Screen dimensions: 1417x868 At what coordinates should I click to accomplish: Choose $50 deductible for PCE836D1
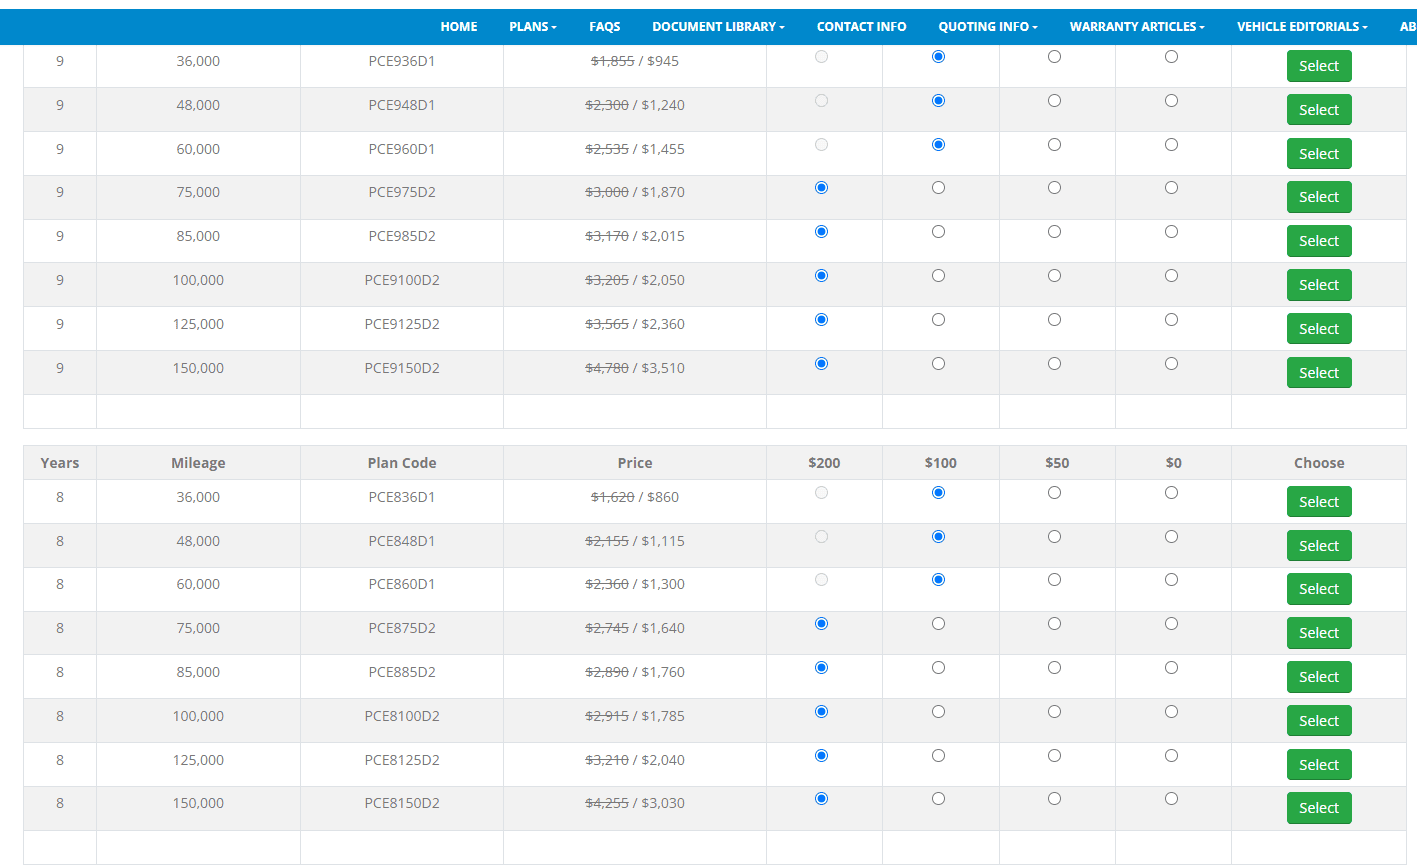(1054, 493)
